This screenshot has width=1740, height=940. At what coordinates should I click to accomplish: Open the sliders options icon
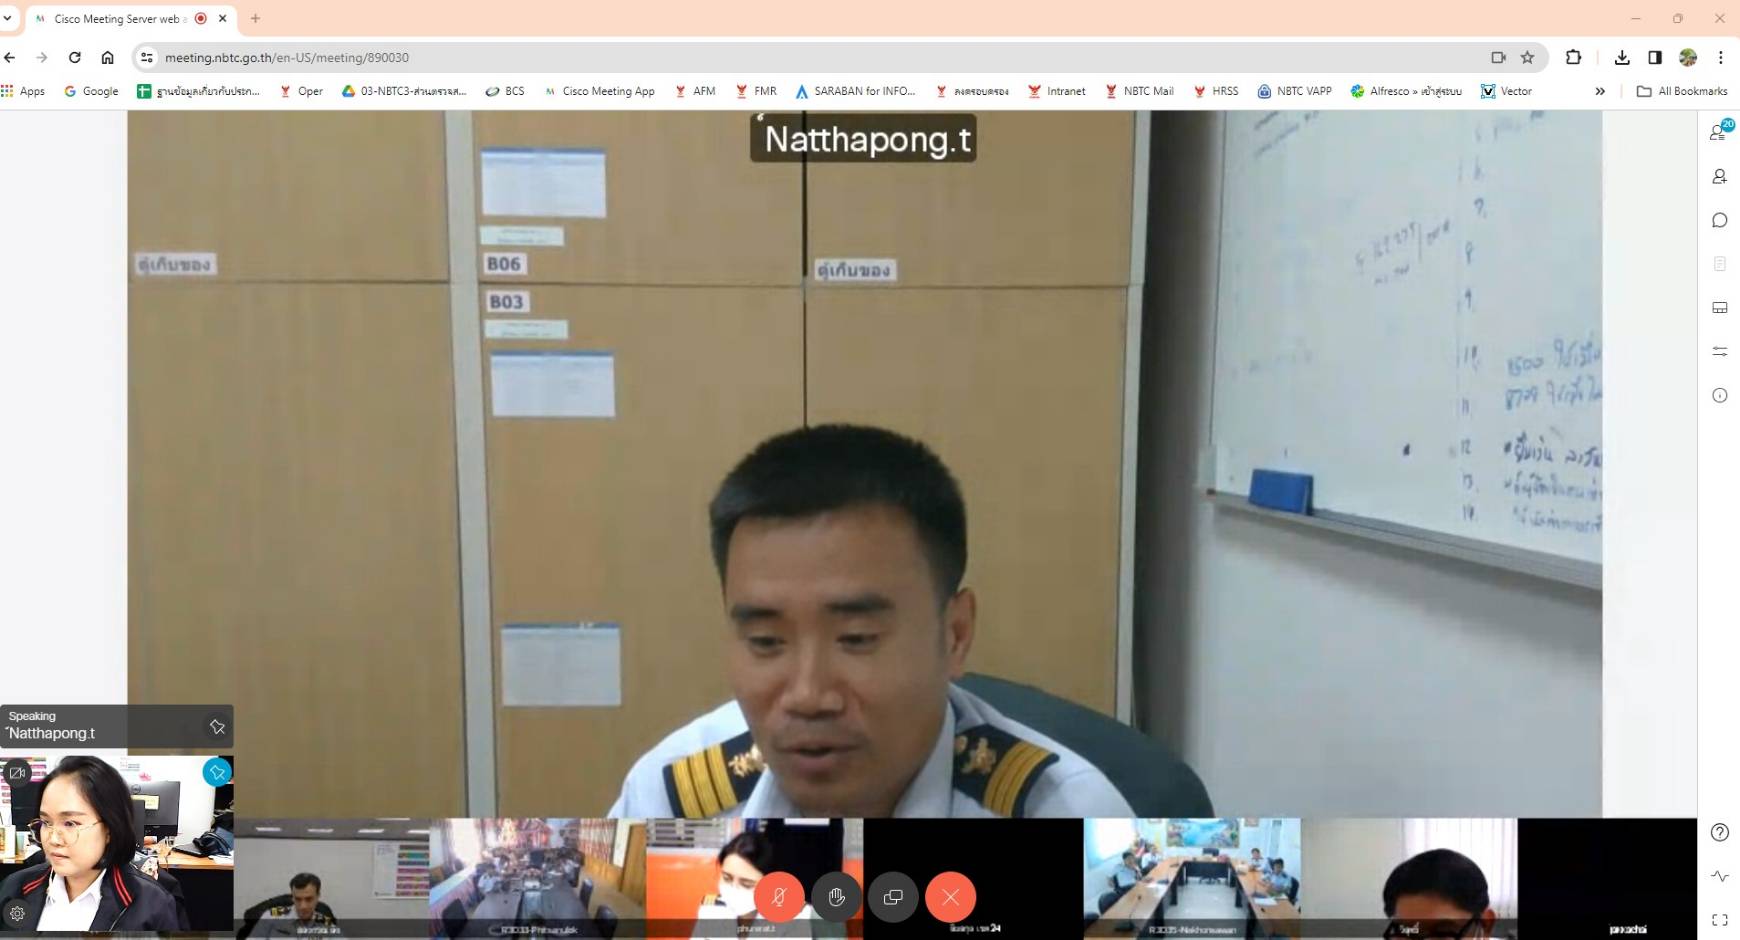point(1719,351)
